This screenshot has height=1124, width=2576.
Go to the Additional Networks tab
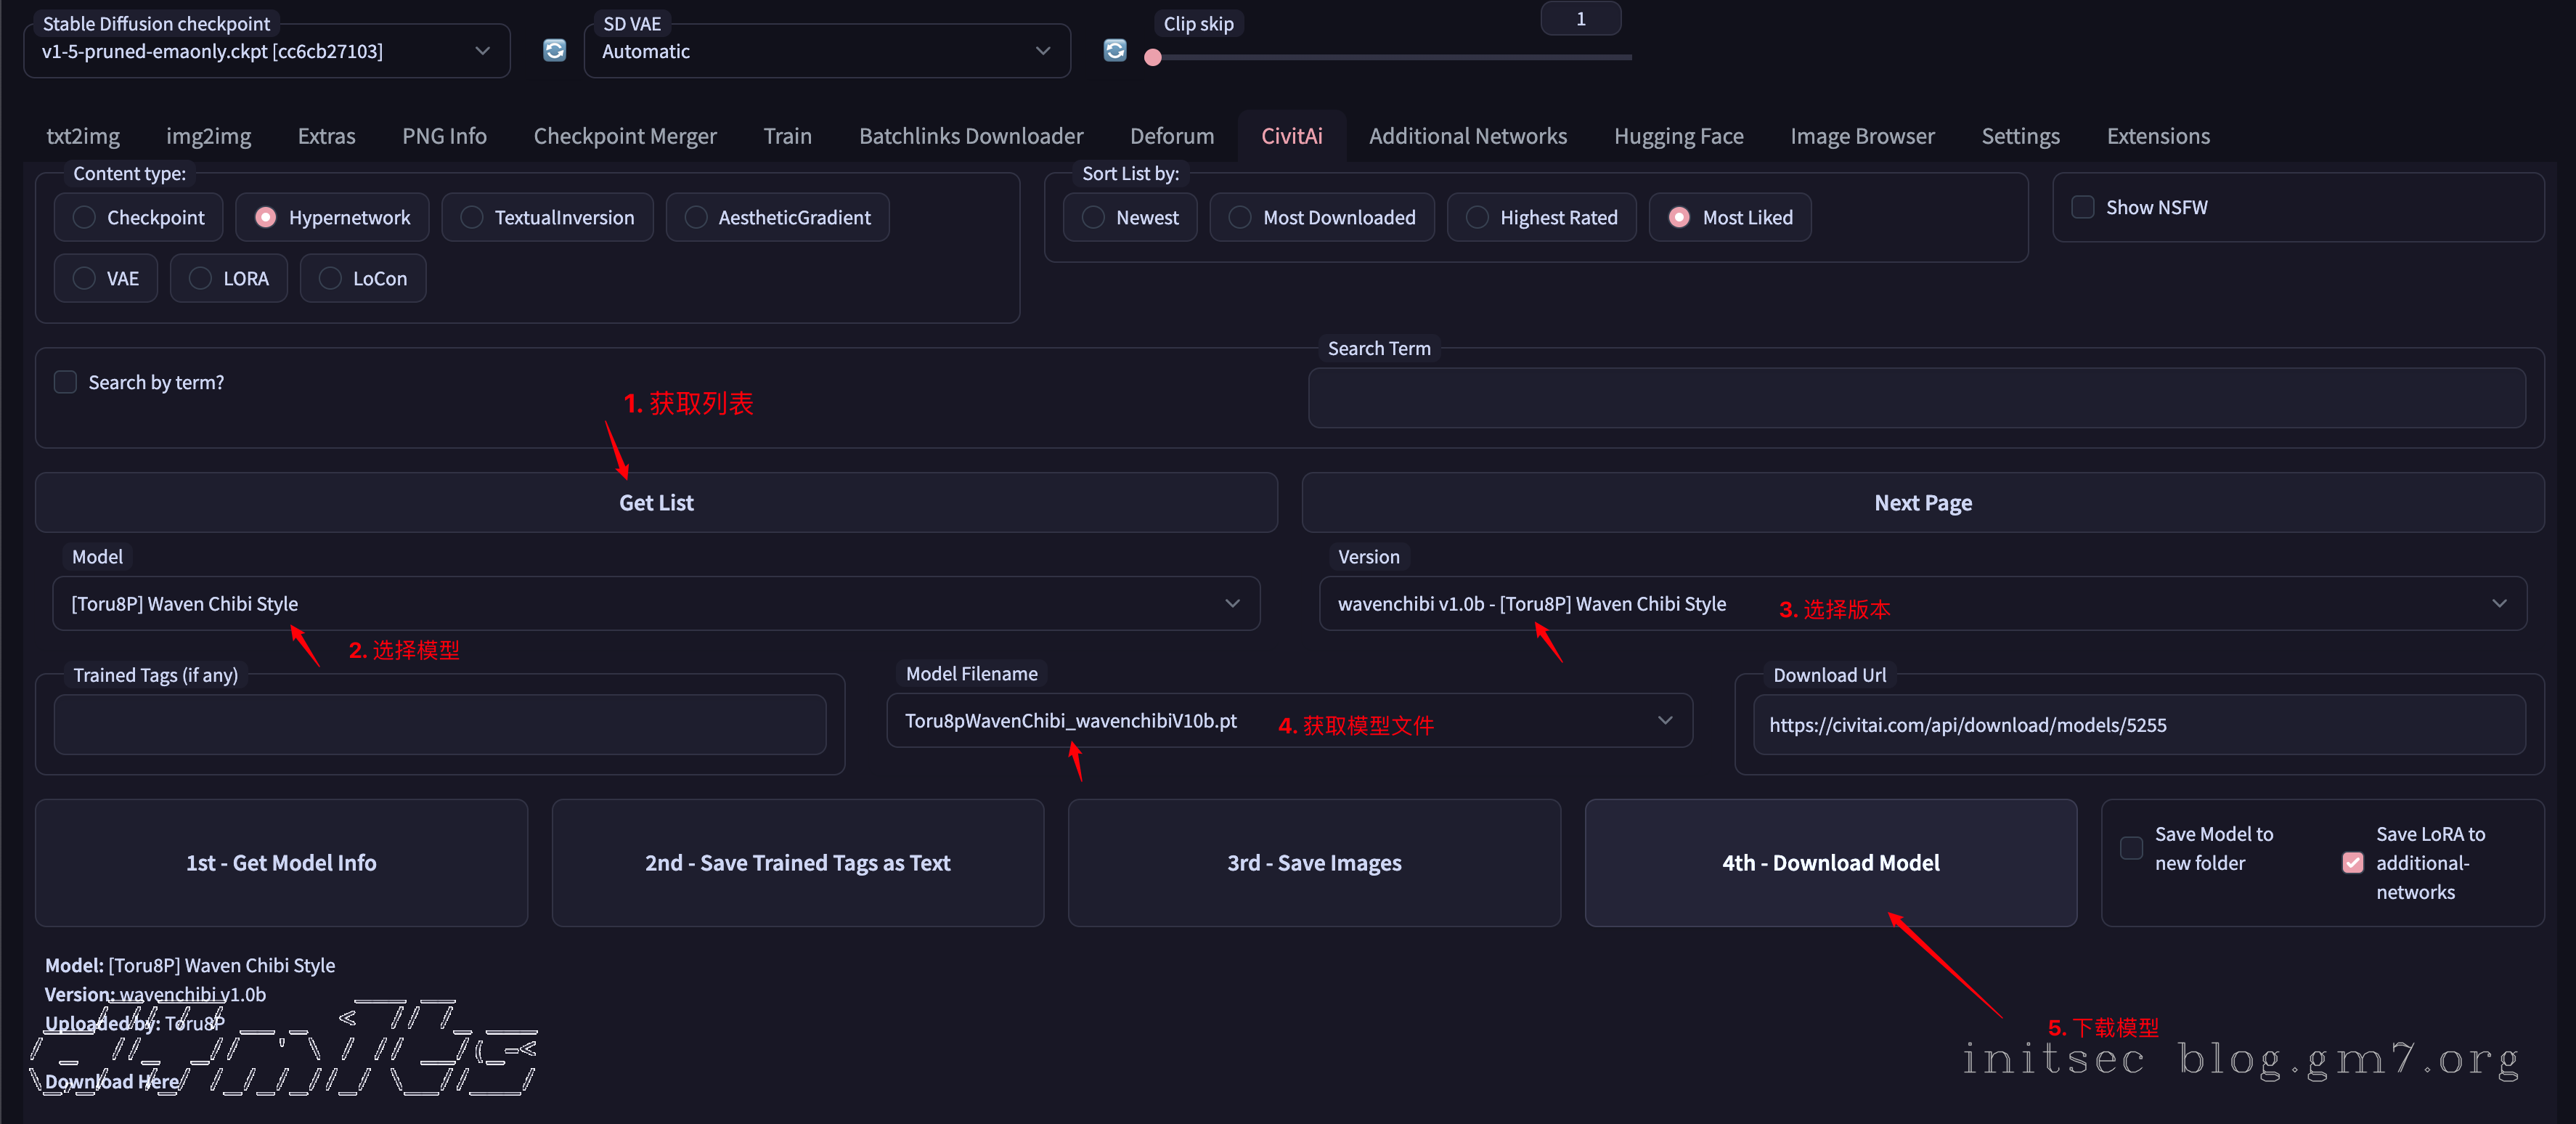(1467, 136)
